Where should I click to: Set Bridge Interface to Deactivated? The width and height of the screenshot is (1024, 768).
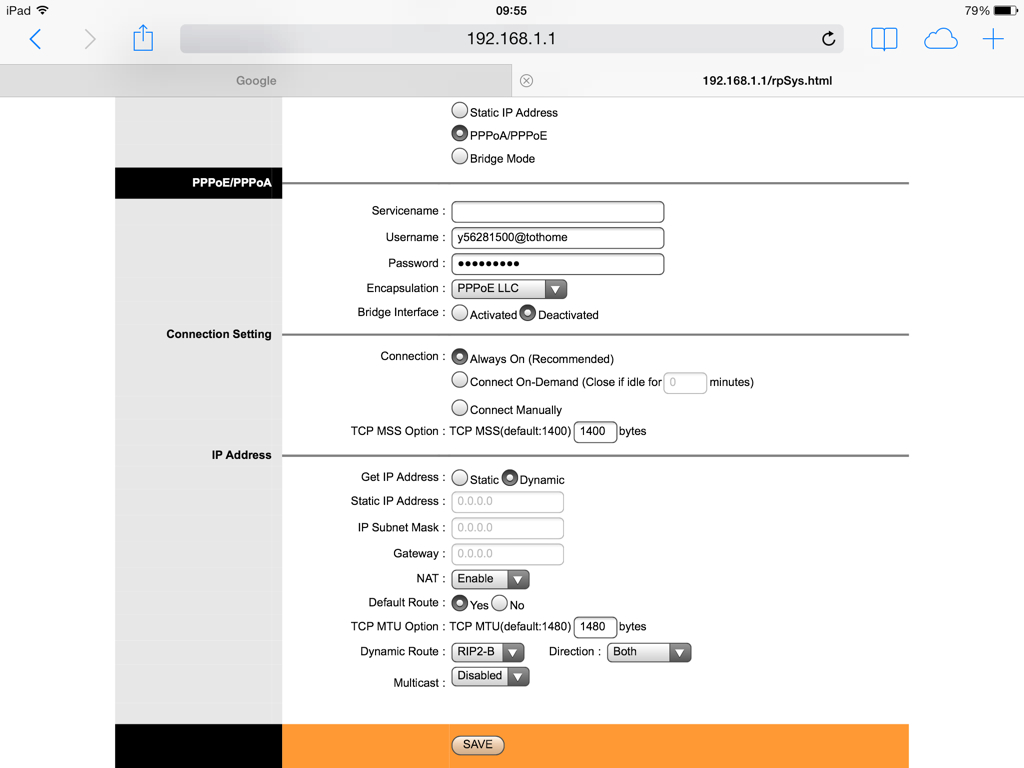pos(528,313)
